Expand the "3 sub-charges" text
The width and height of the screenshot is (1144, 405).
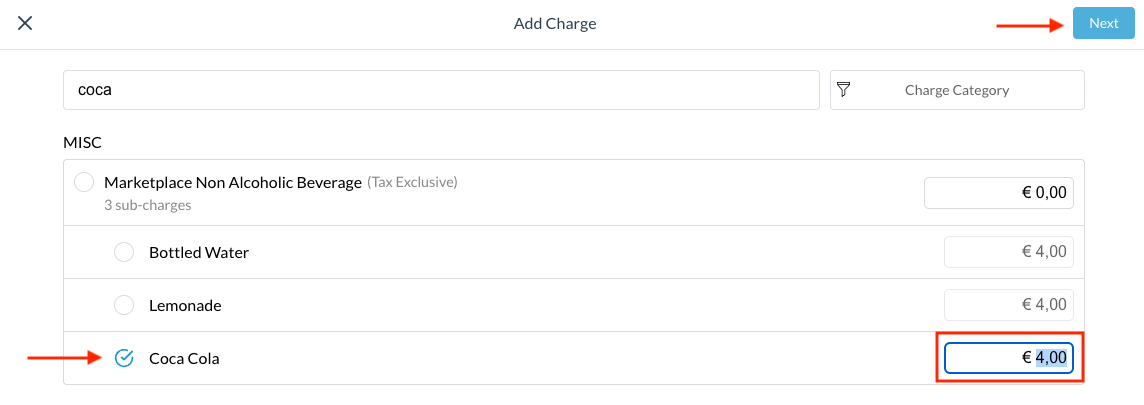[x=147, y=205]
